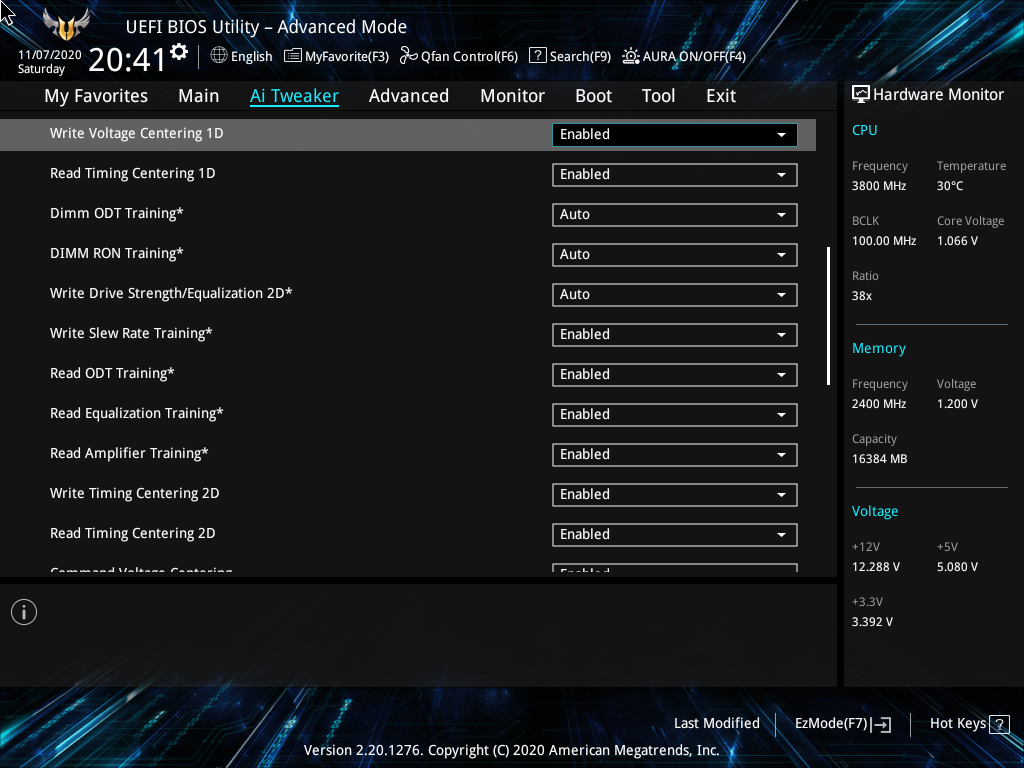Image resolution: width=1024 pixels, height=768 pixels.
Task: Open MyFavorite(F3) list
Action: click(x=336, y=56)
